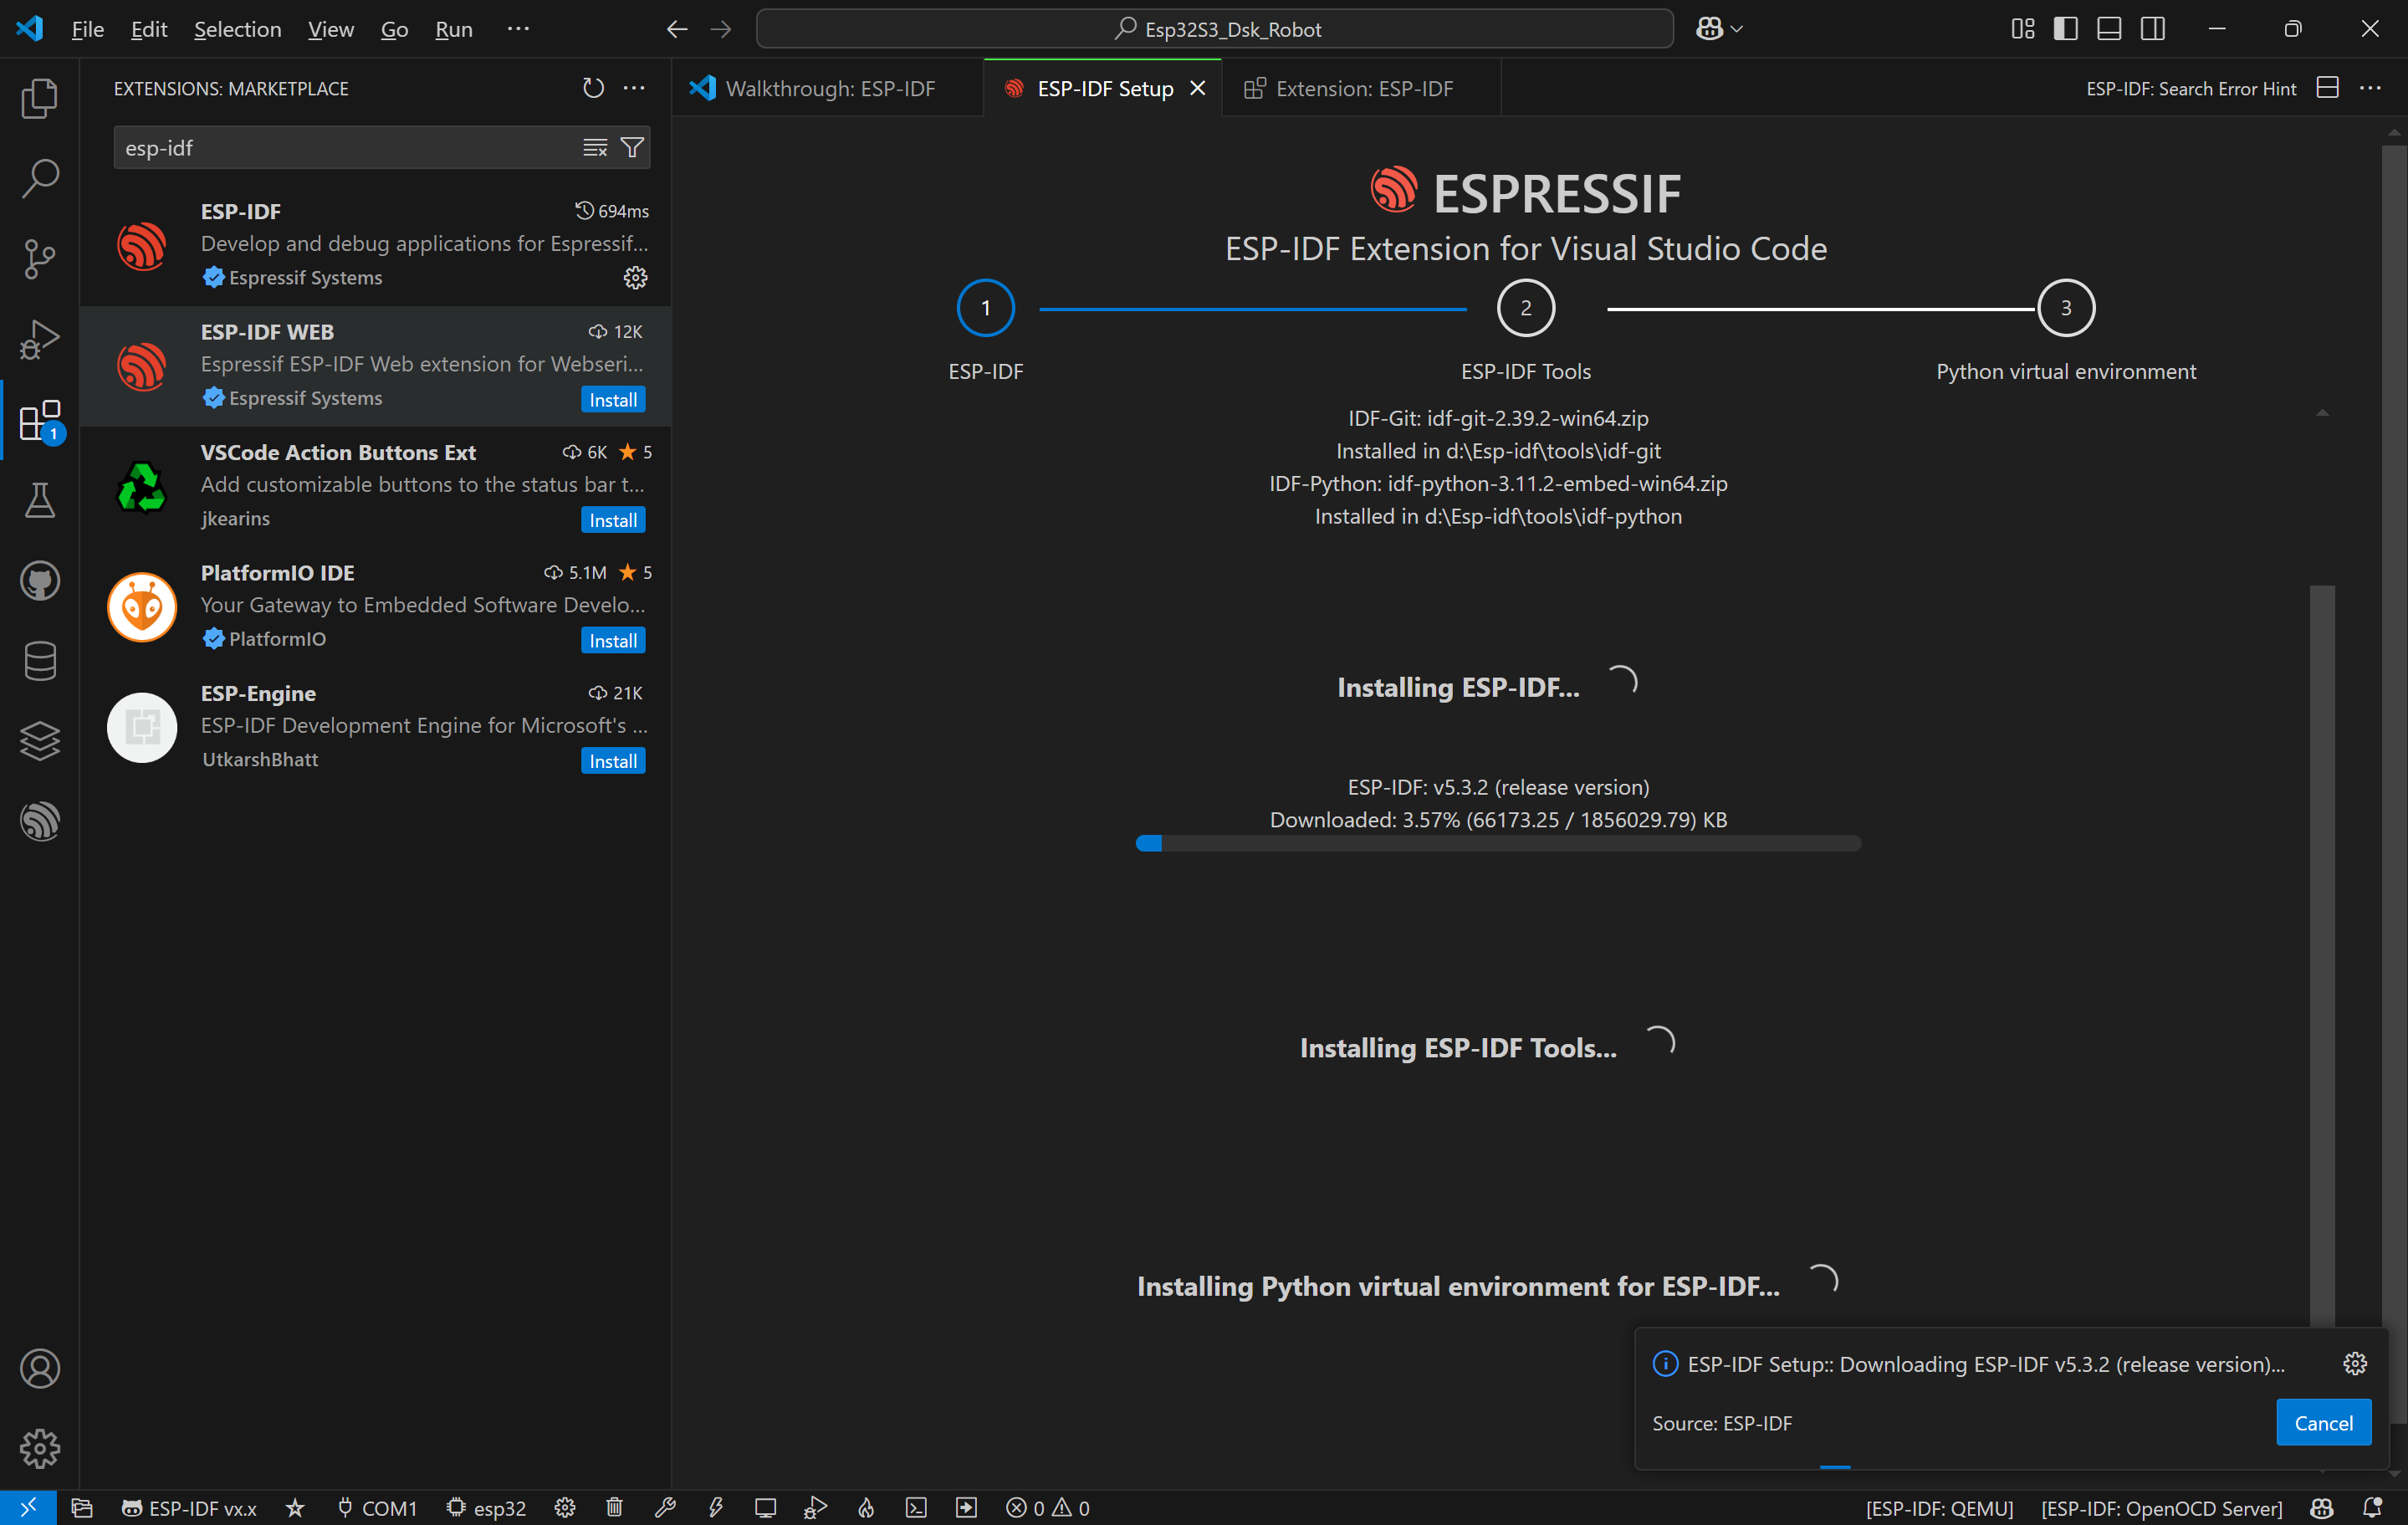The width and height of the screenshot is (2408, 1525).
Task: Open the notification settings gear
Action: point(2355,1363)
